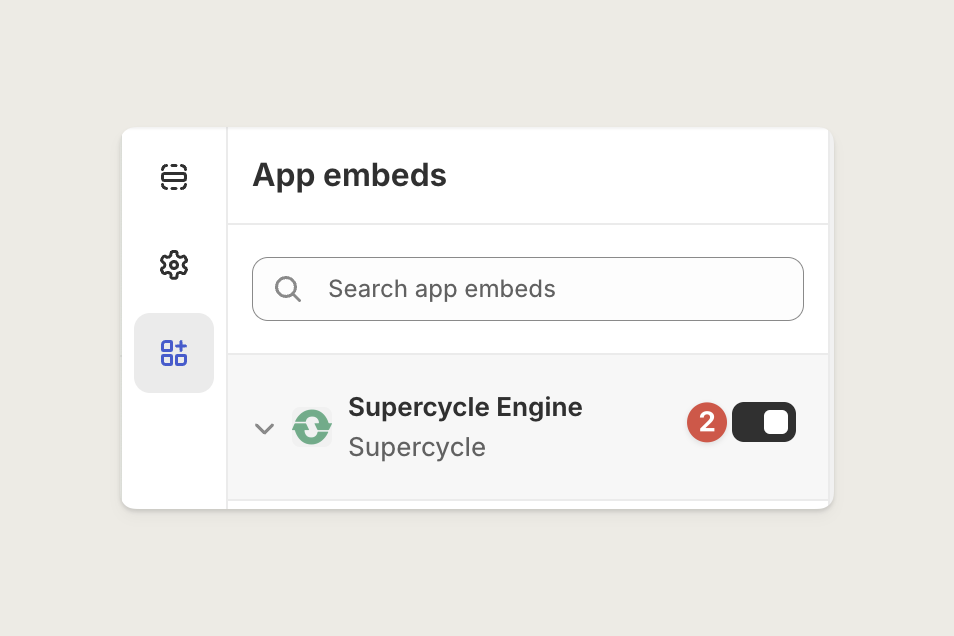Screen dimensions: 954x636
Task: Select the App embeds sidebar icon
Action: tap(174, 353)
